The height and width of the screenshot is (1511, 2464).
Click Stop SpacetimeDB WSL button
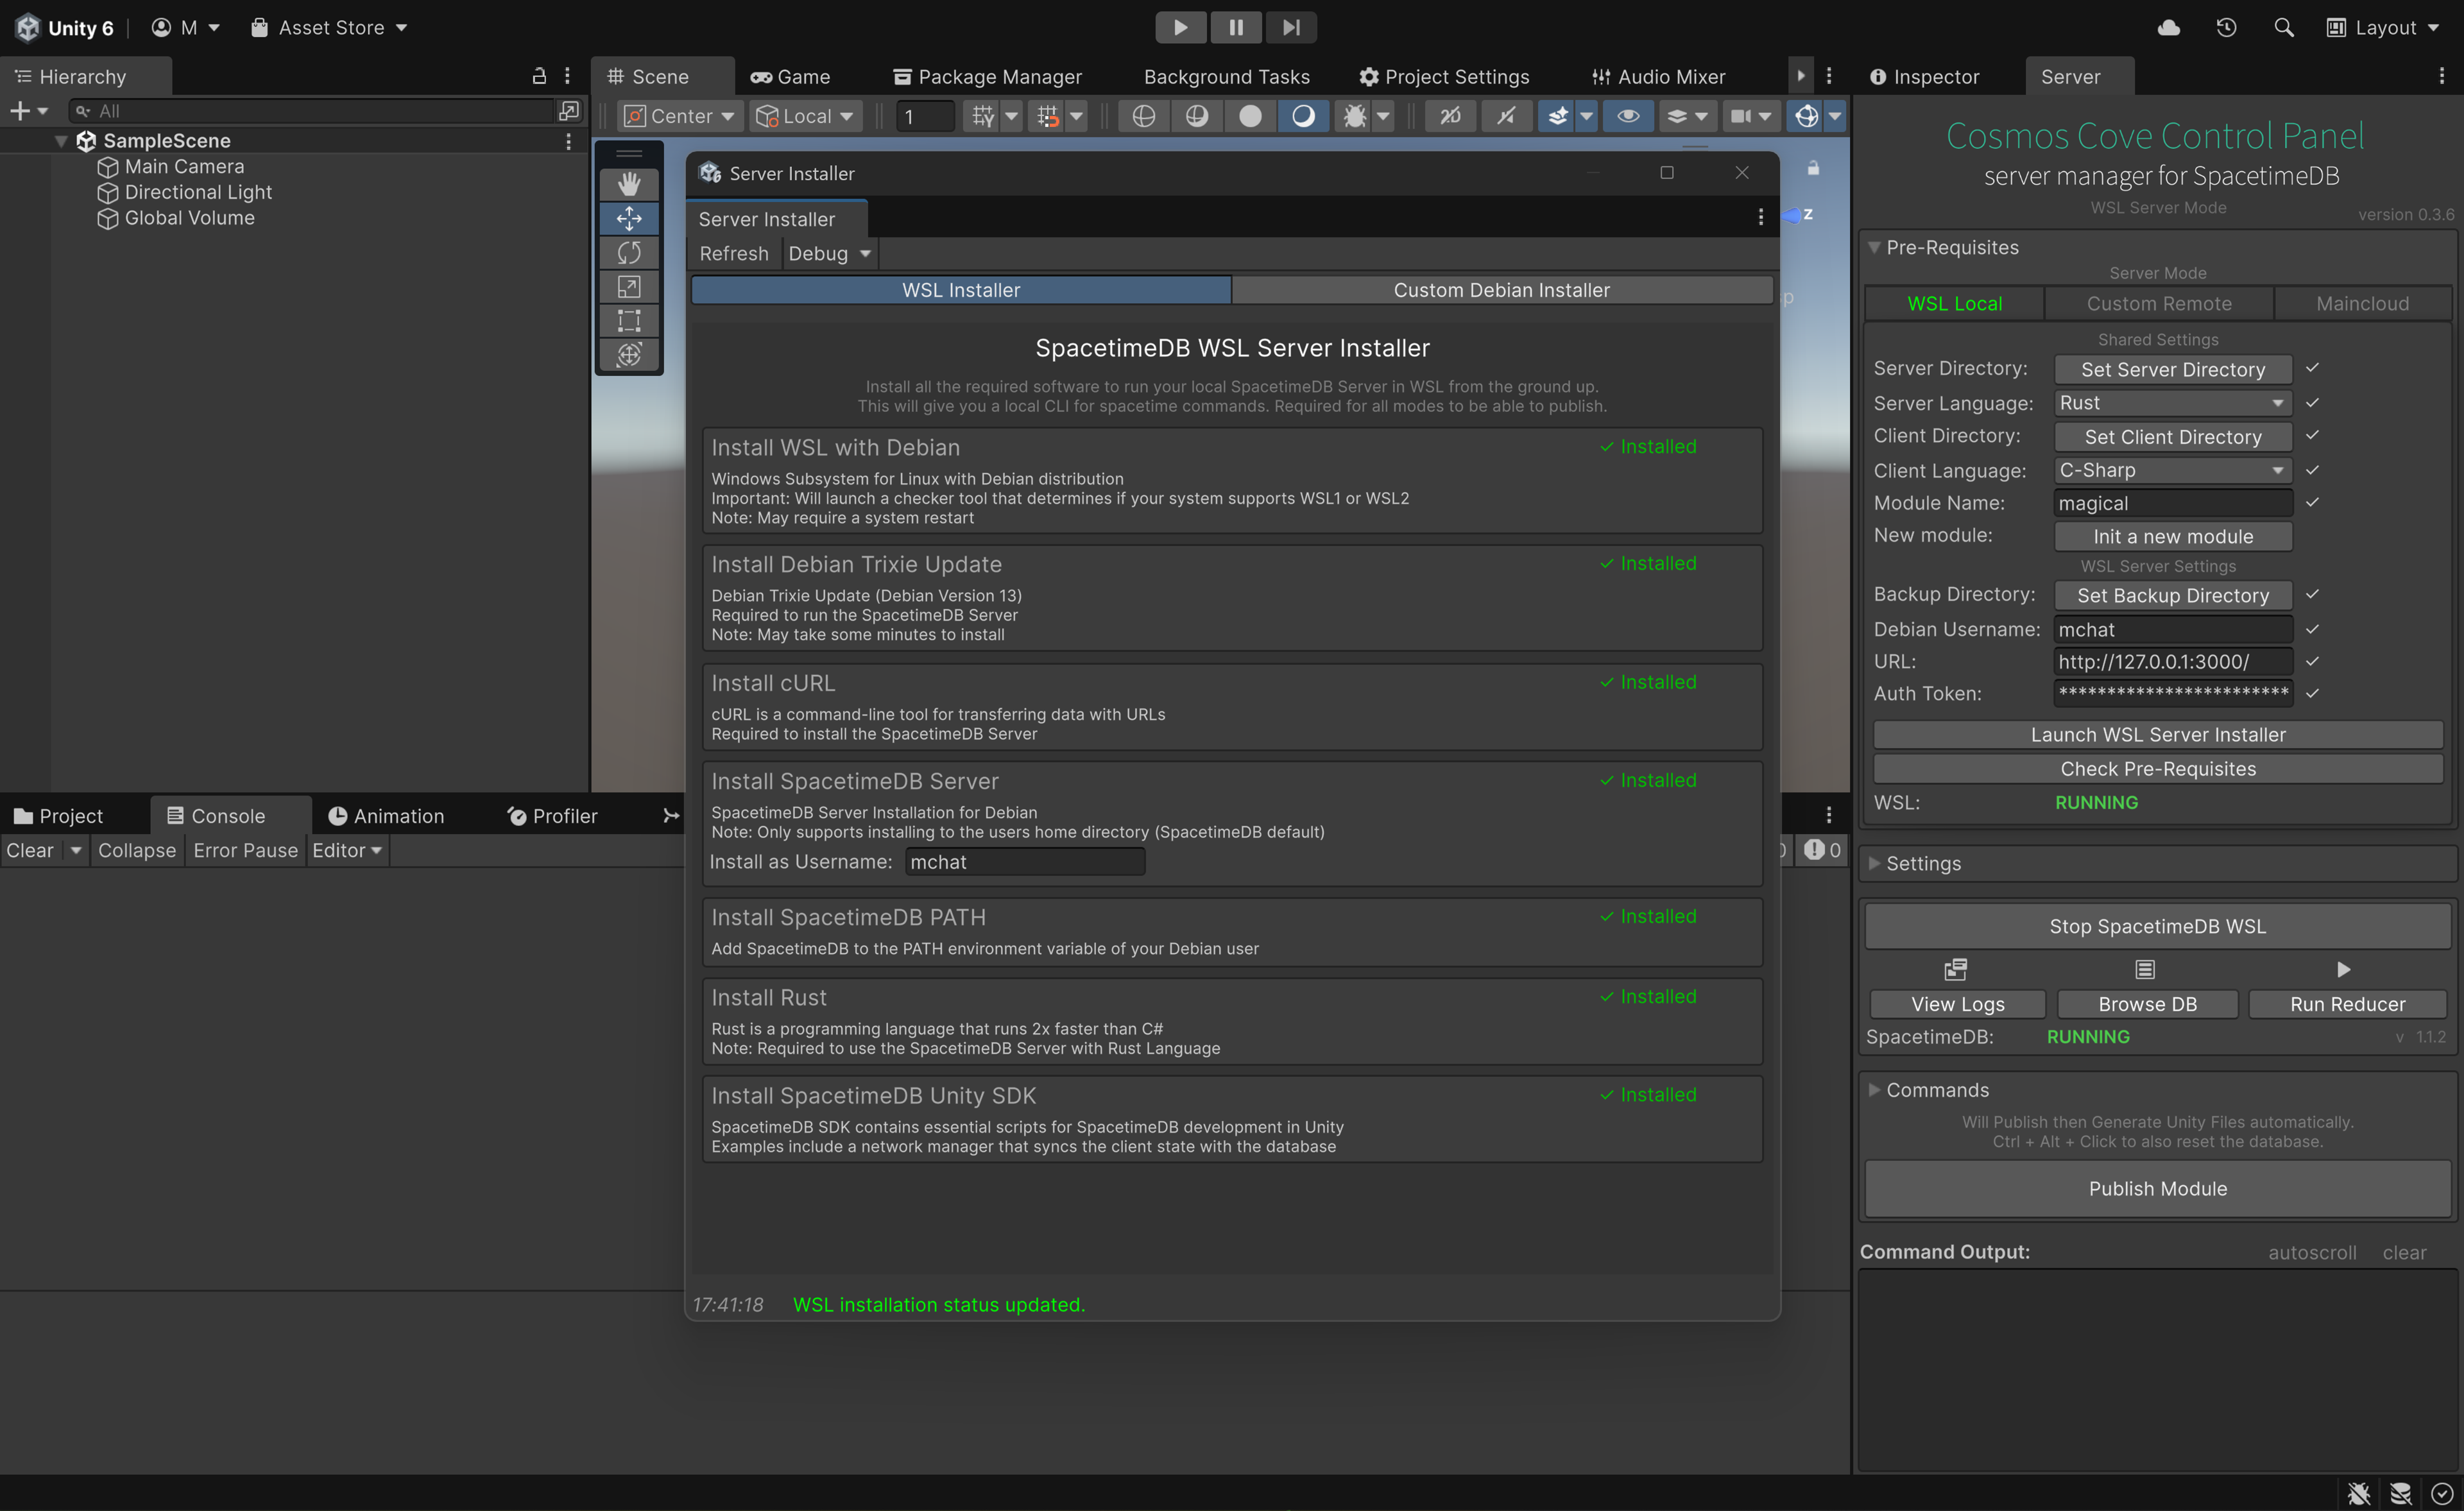(2157, 926)
